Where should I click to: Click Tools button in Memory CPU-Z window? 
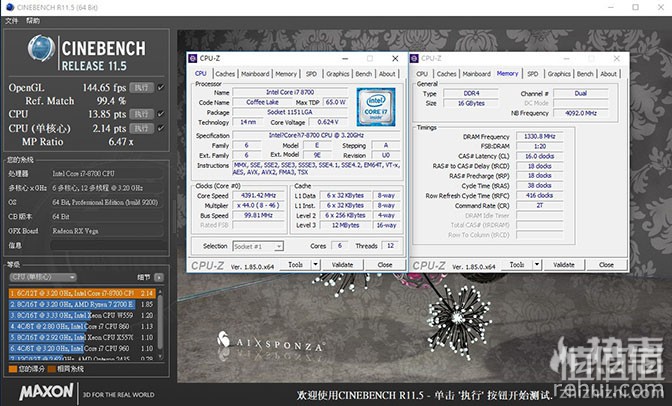tap(516, 265)
